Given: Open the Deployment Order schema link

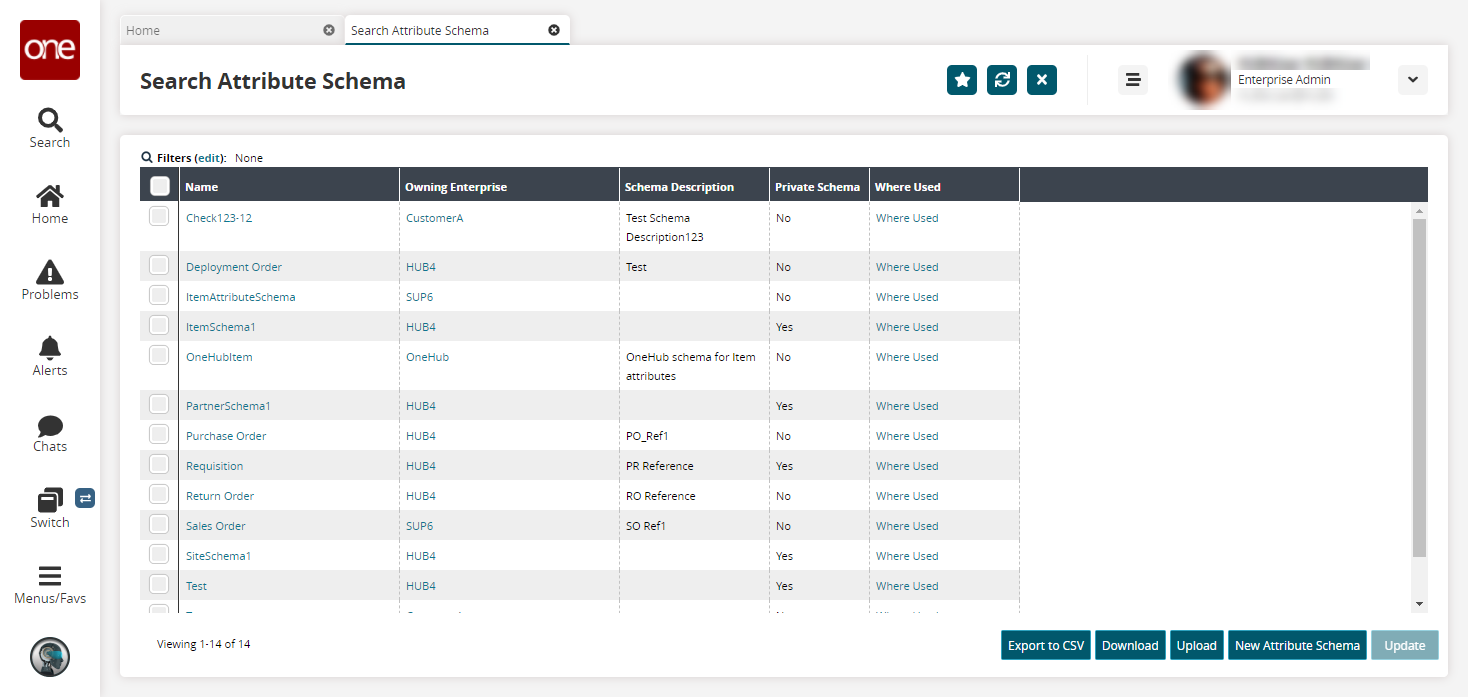Looking at the screenshot, I should (x=234, y=267).
